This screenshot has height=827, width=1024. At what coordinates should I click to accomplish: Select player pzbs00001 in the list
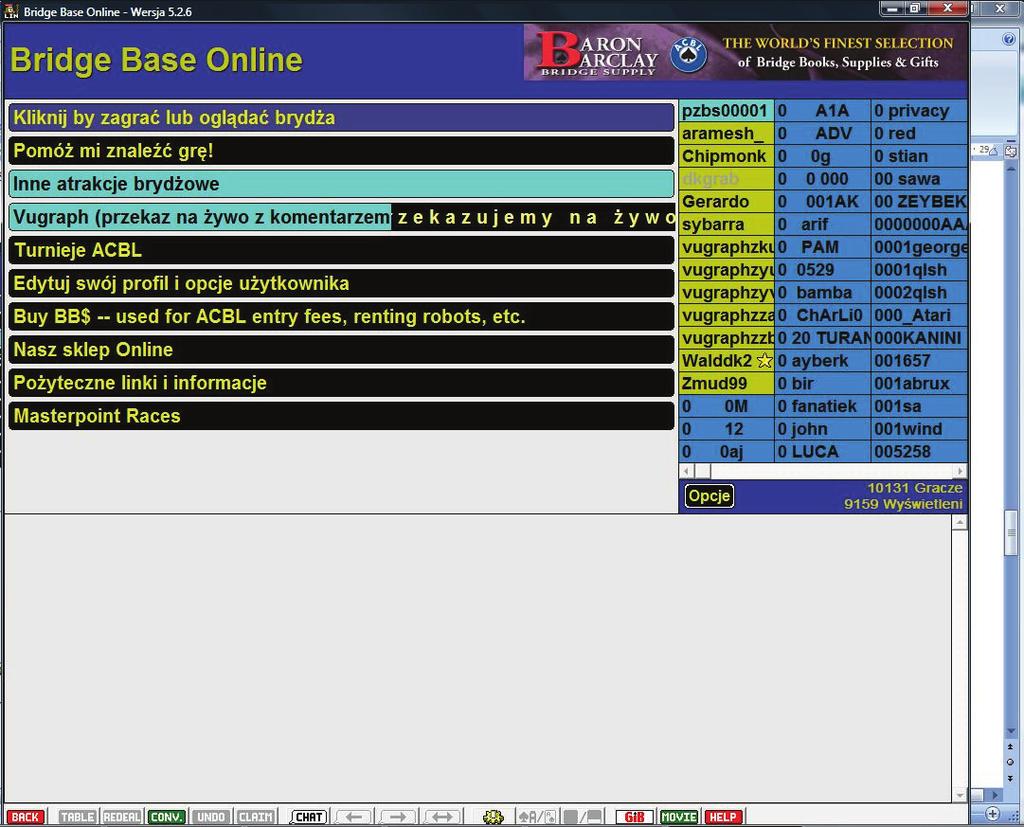point(726,111)
